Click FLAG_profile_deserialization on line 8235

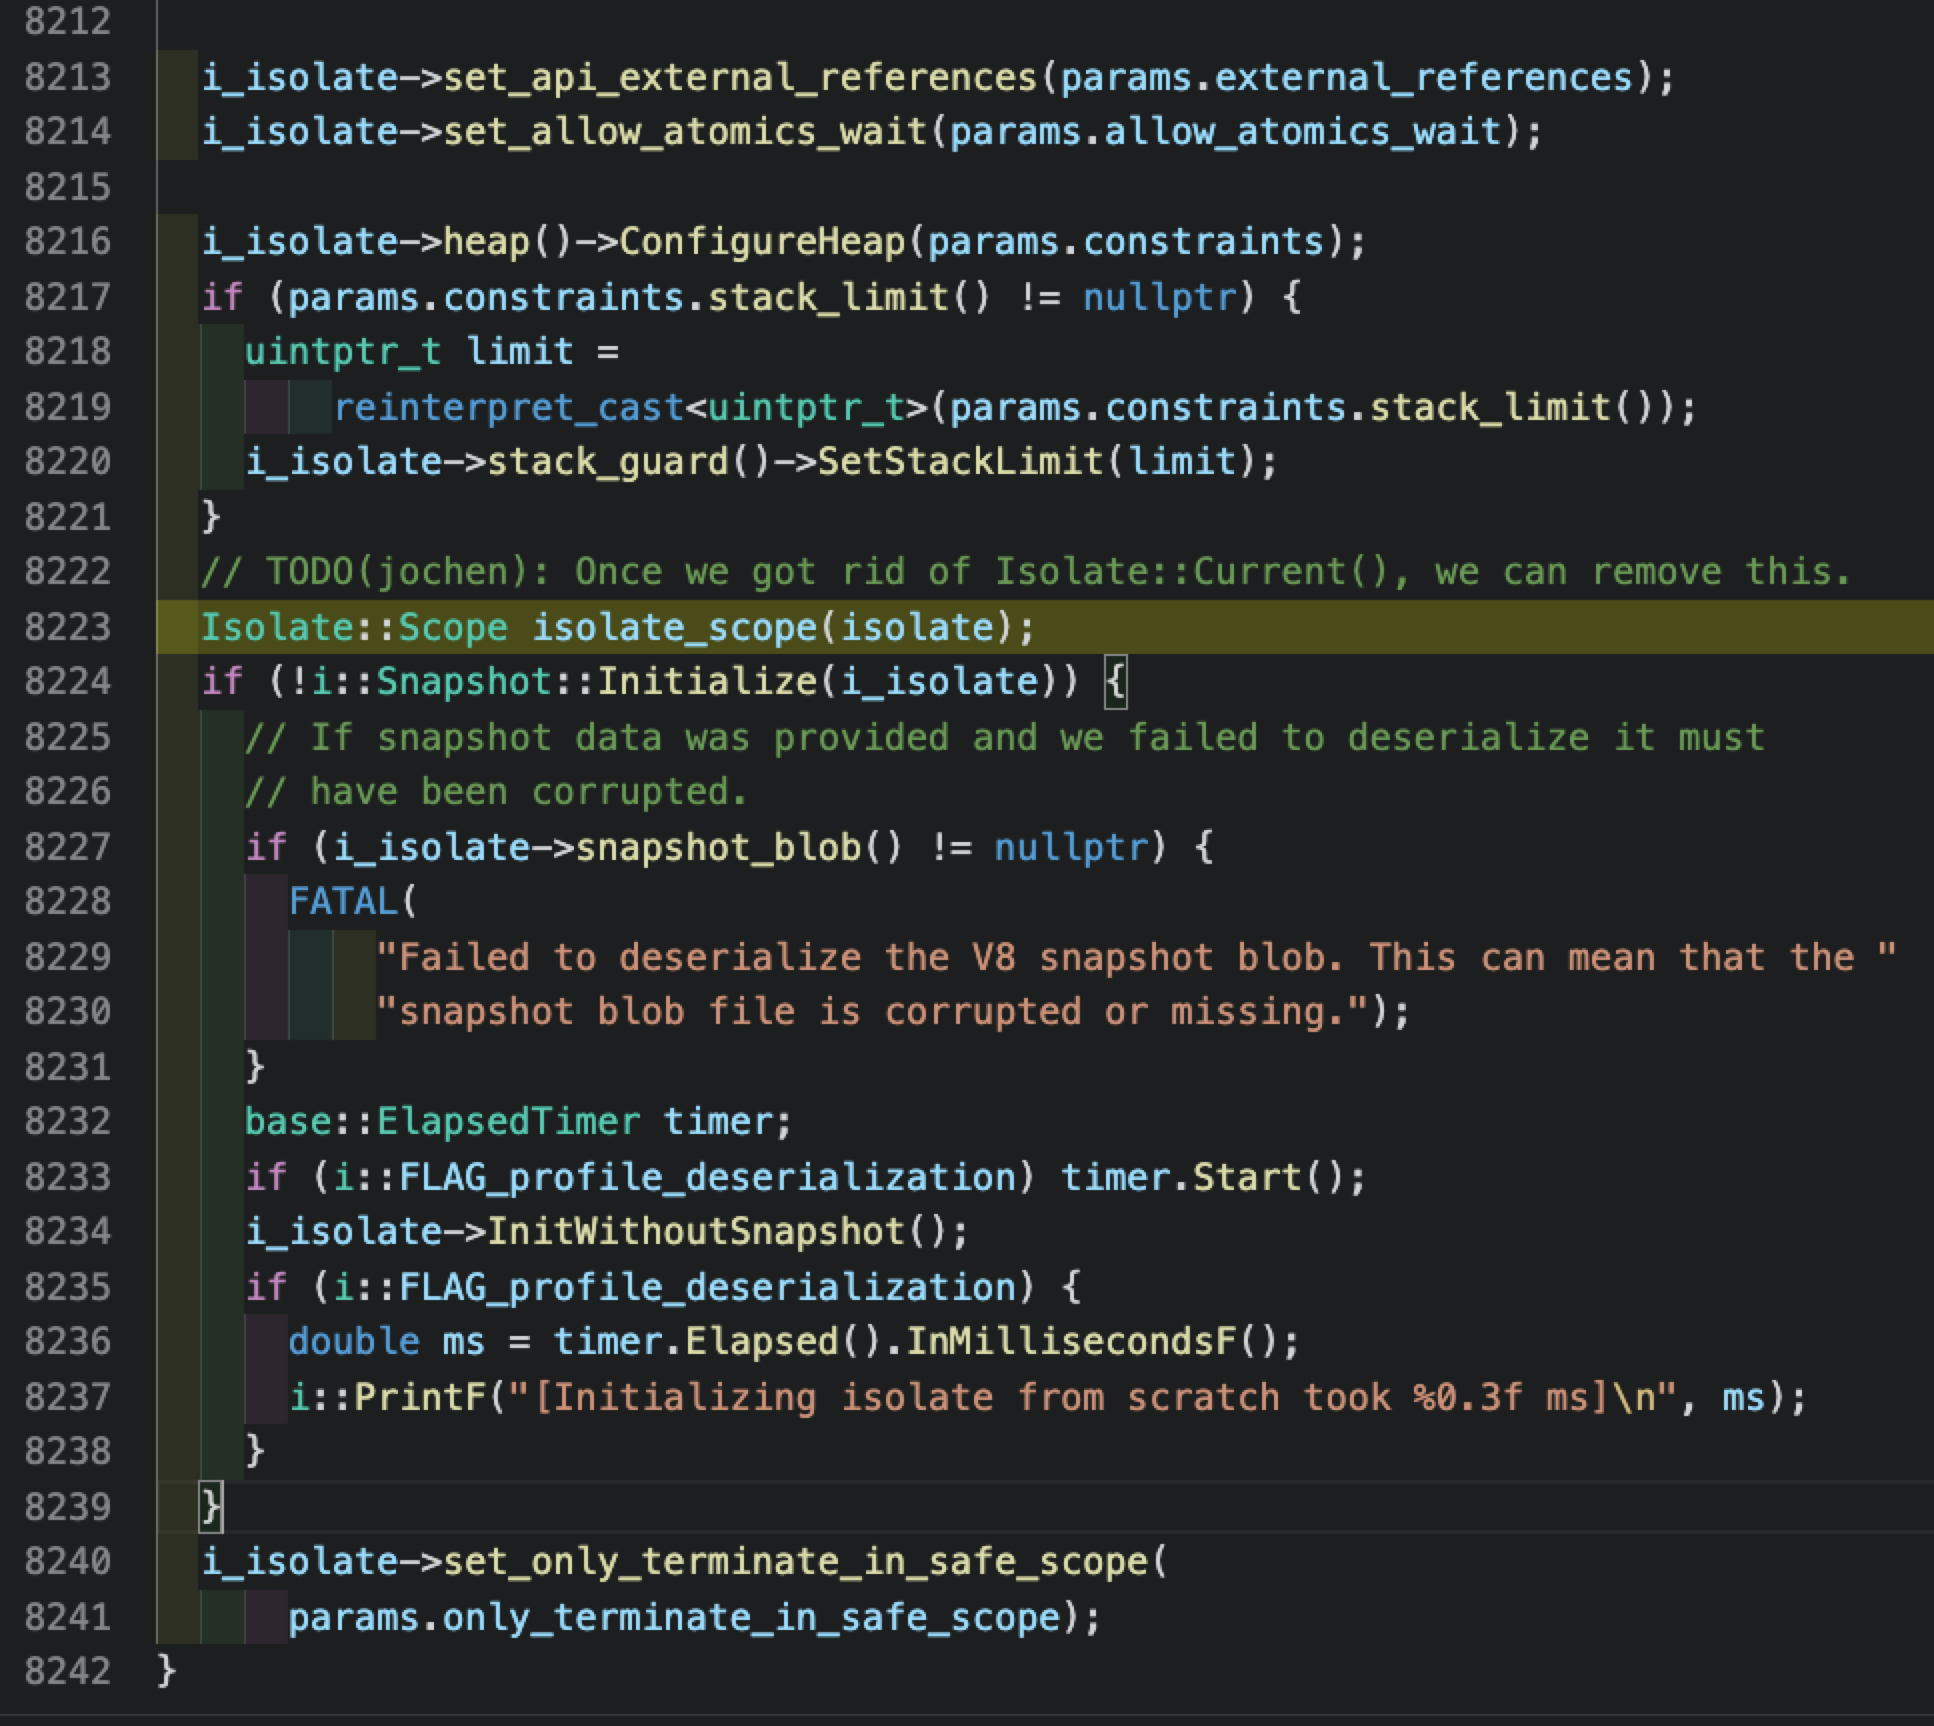(x=707, y=1287)
